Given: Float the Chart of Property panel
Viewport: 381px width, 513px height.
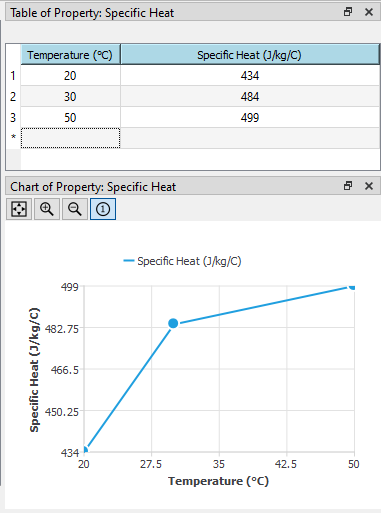Looking at the screenshot, I should (x=348, y=186).
